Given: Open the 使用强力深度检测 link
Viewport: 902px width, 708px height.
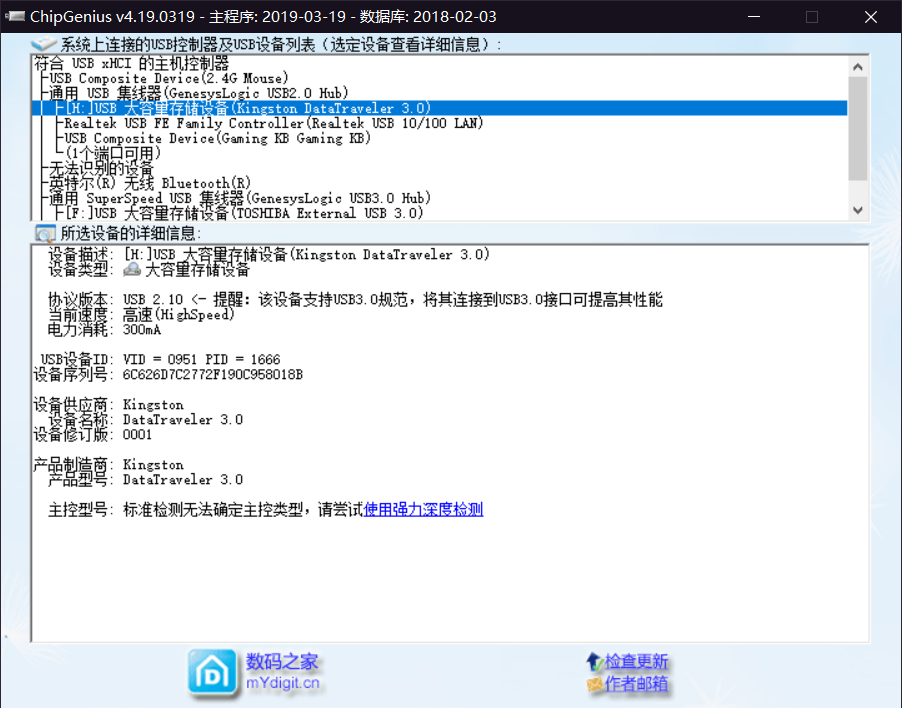Looking at the screenshot, I should point(423,509).
